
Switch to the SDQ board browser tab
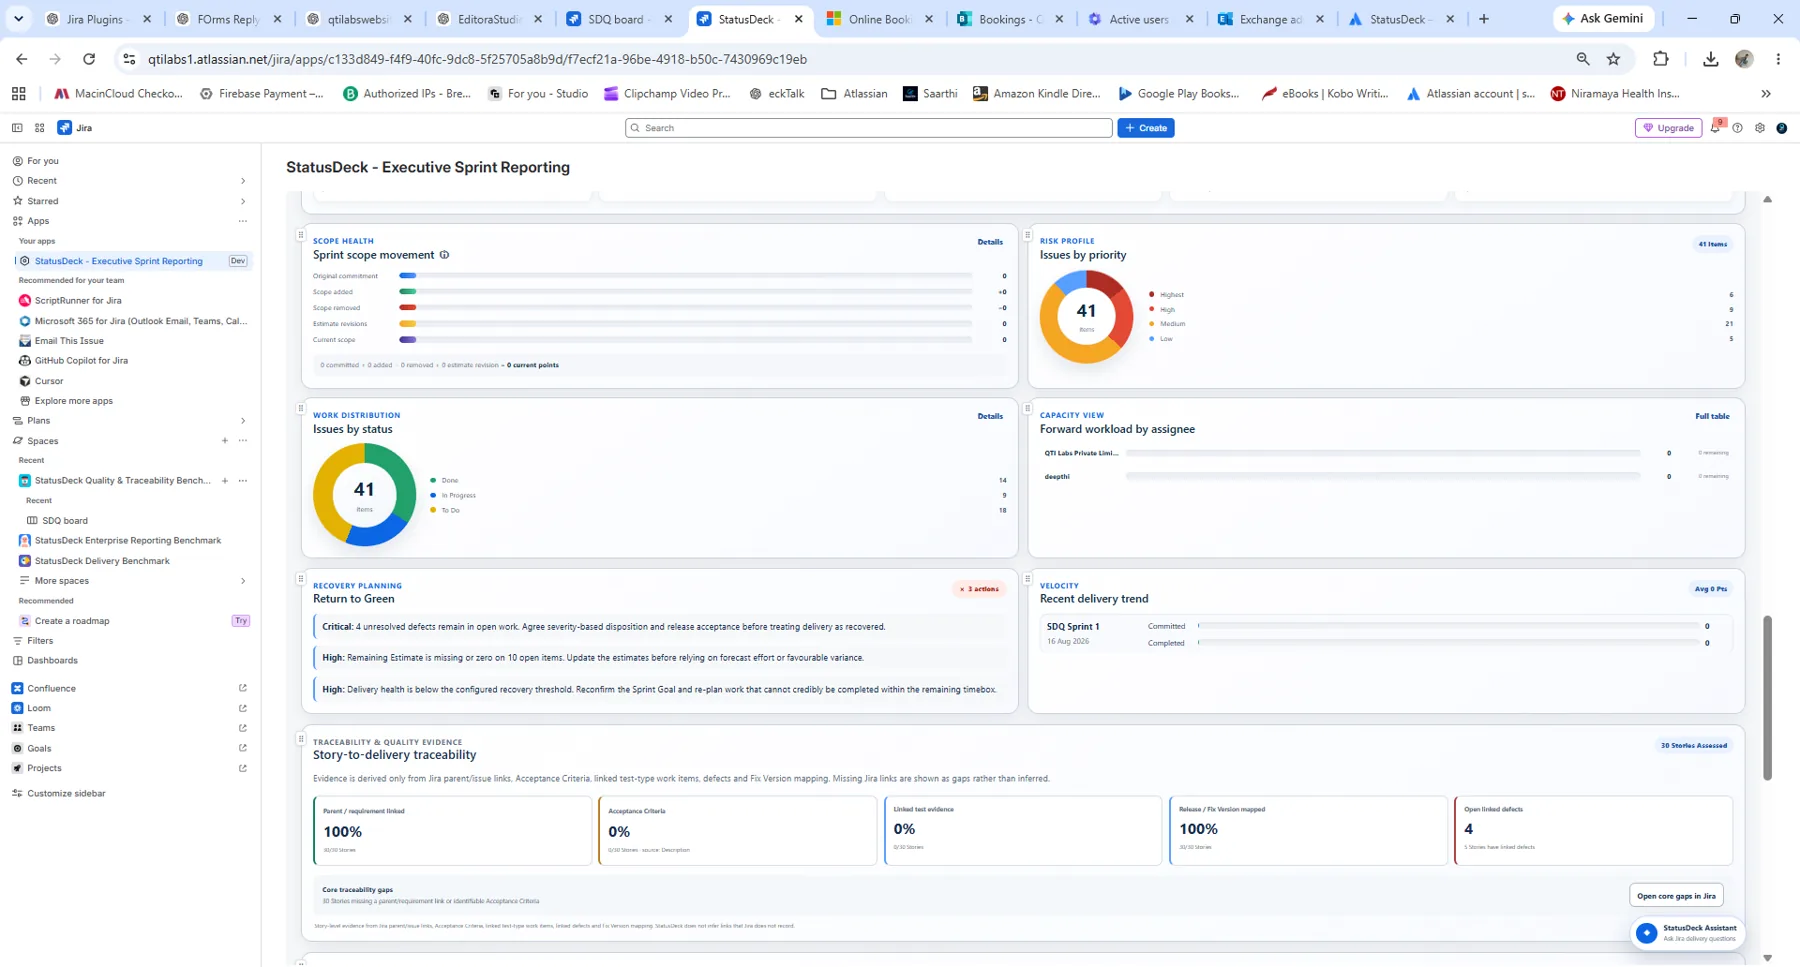pyautogui.click(x=619, y=19)
